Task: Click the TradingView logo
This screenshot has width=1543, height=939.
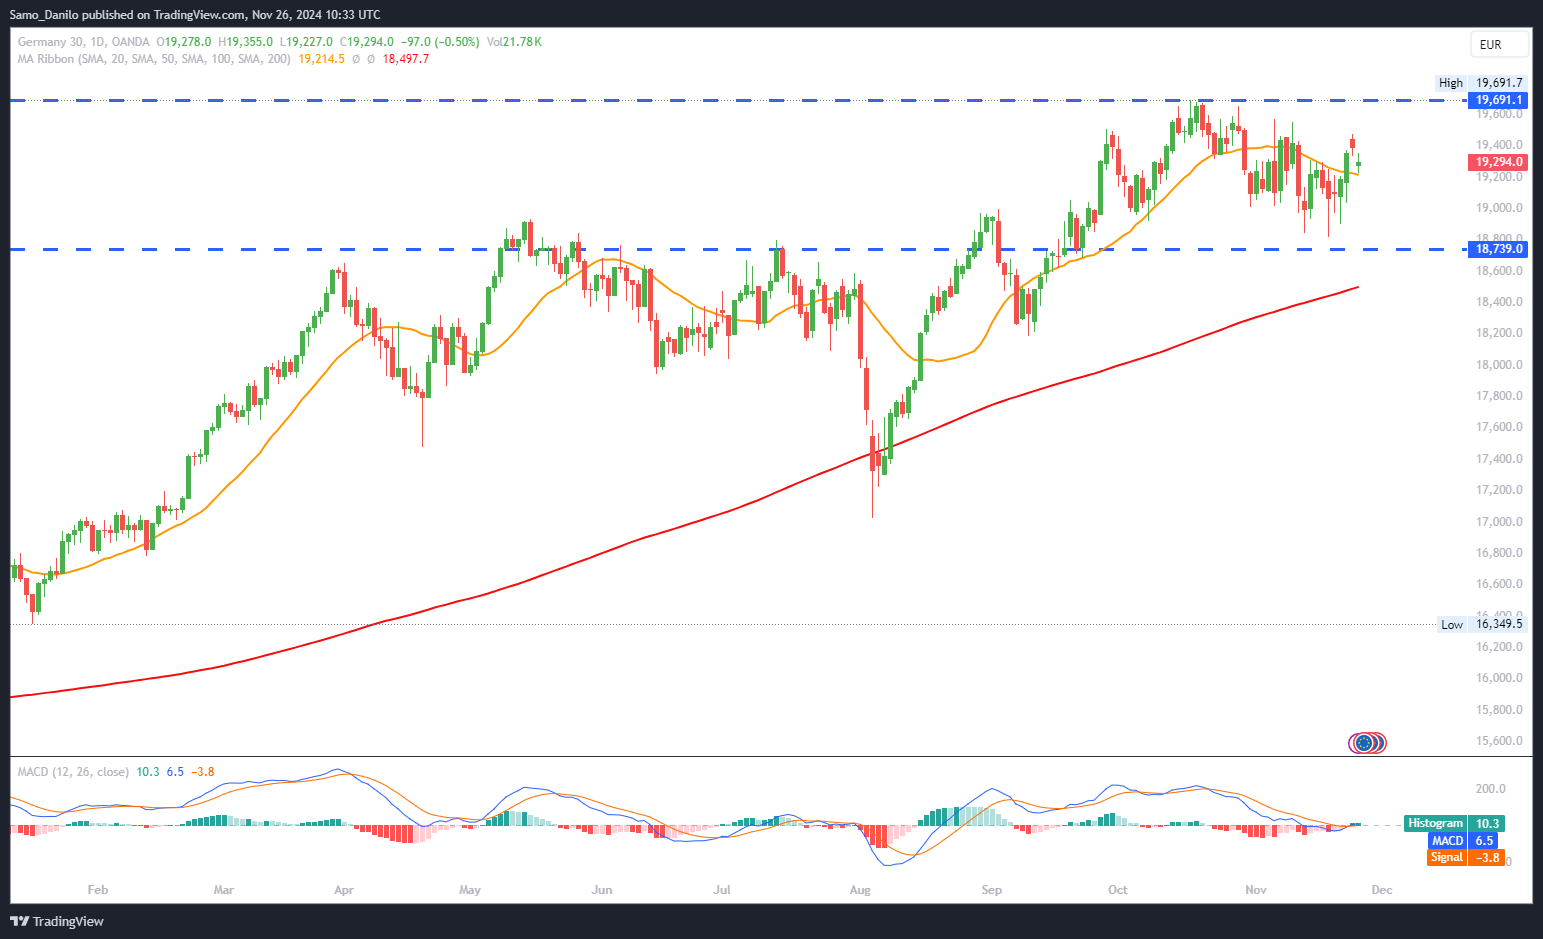Action: coord(57,921)
